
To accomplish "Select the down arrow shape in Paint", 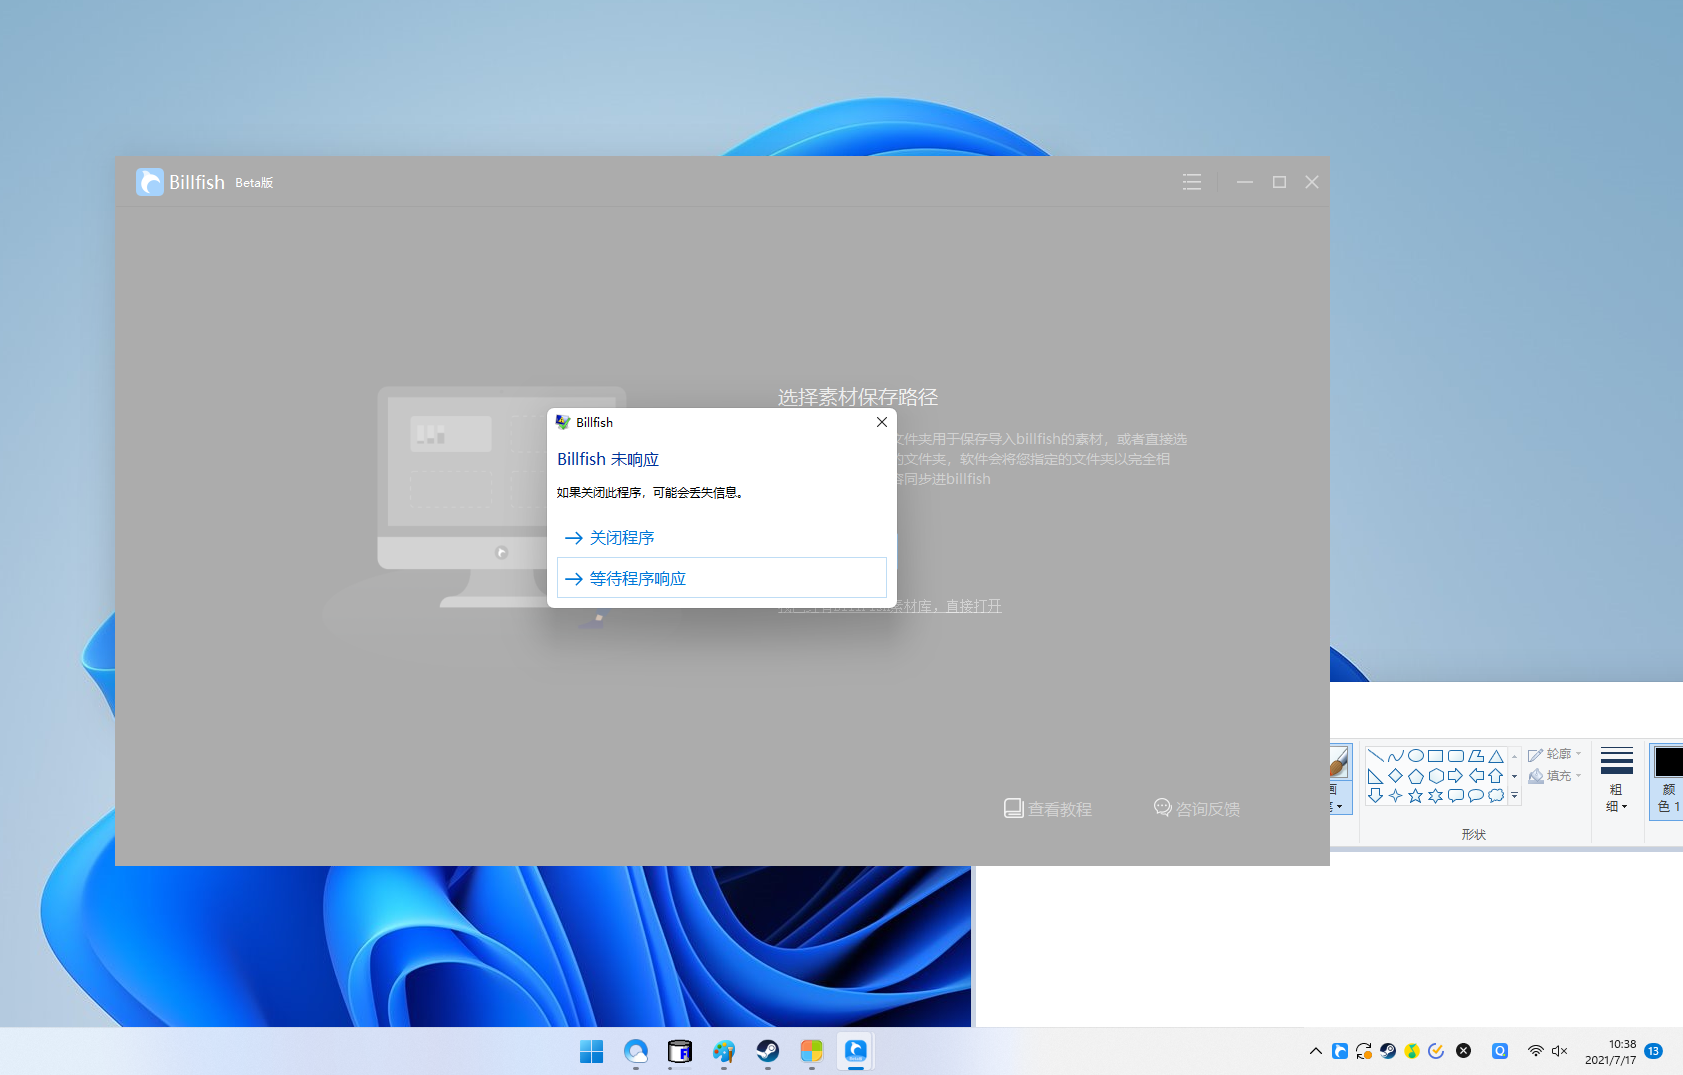I will (1376, 796).
